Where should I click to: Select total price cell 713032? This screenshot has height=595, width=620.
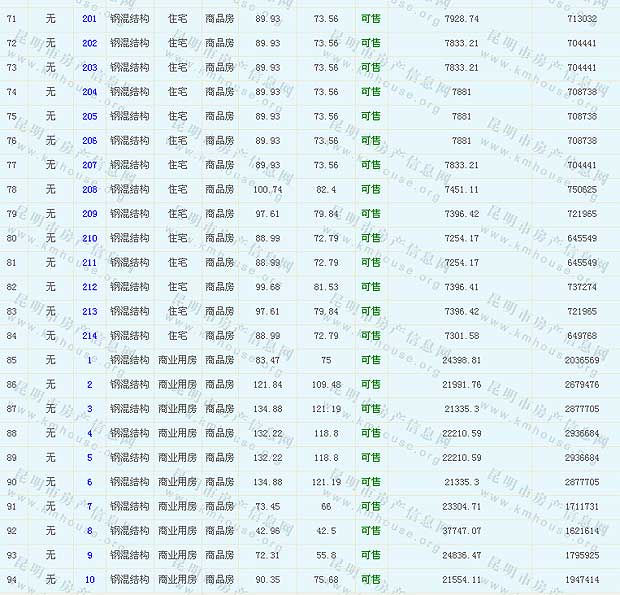click(581, 19)
